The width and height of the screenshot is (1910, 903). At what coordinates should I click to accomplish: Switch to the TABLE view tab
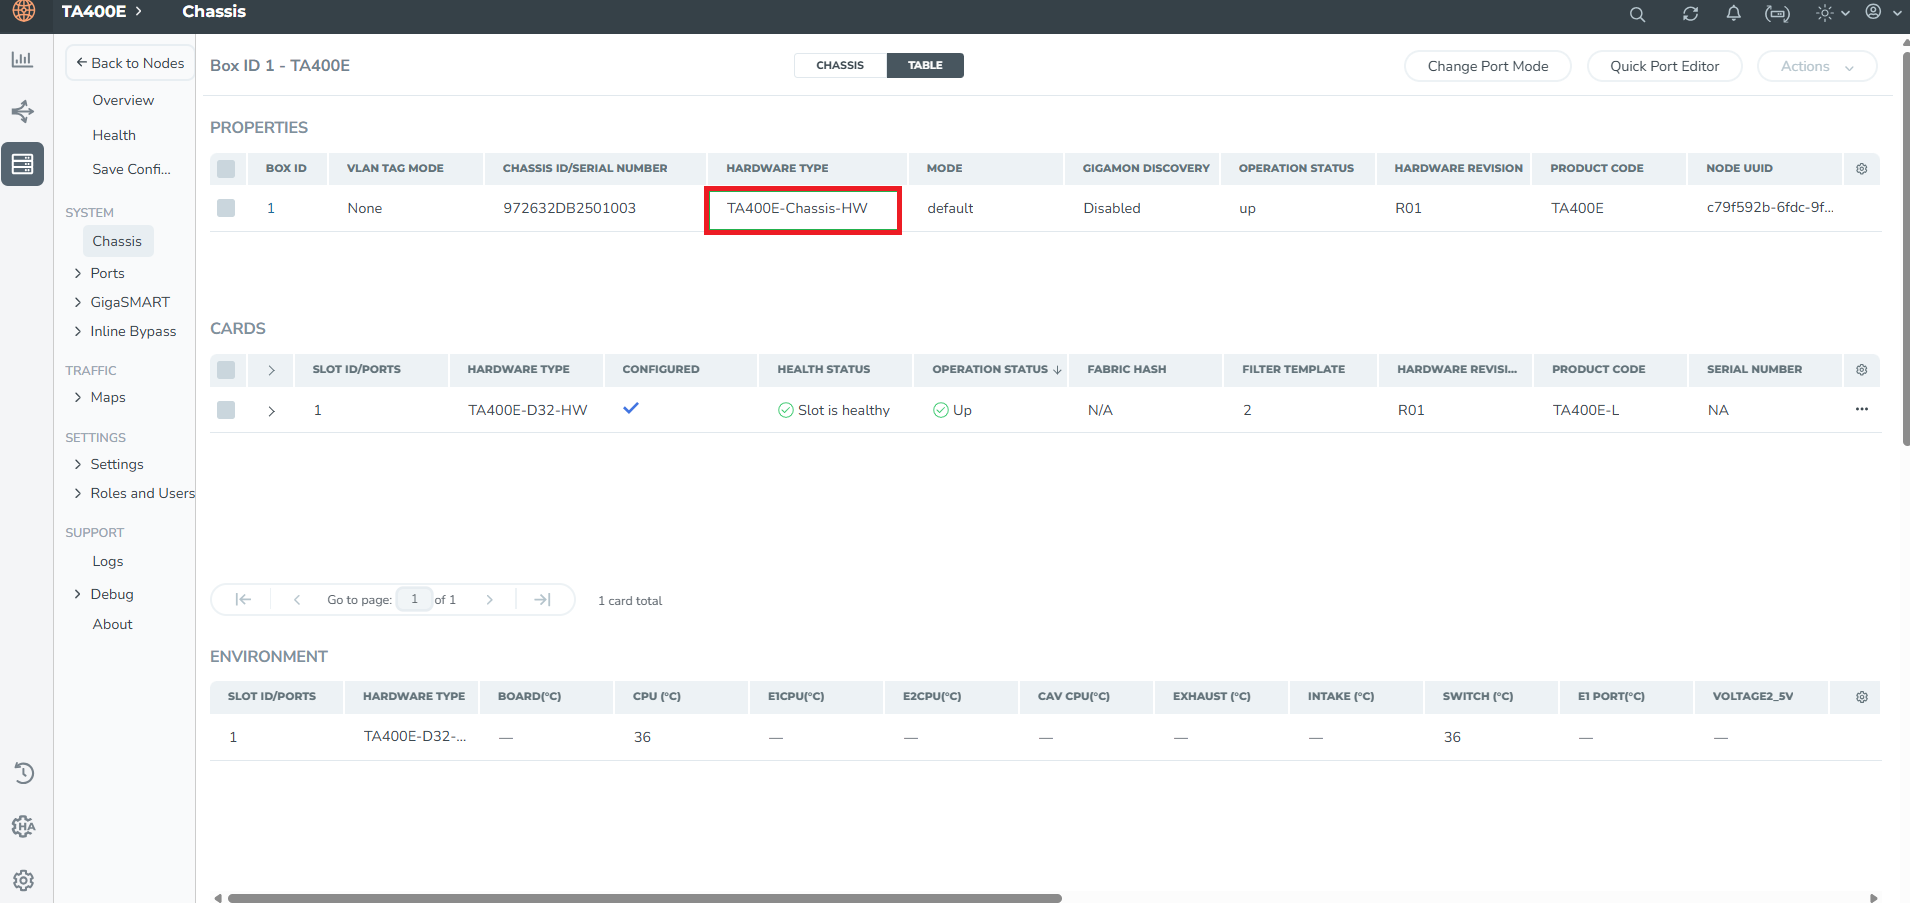click(925, 65)
